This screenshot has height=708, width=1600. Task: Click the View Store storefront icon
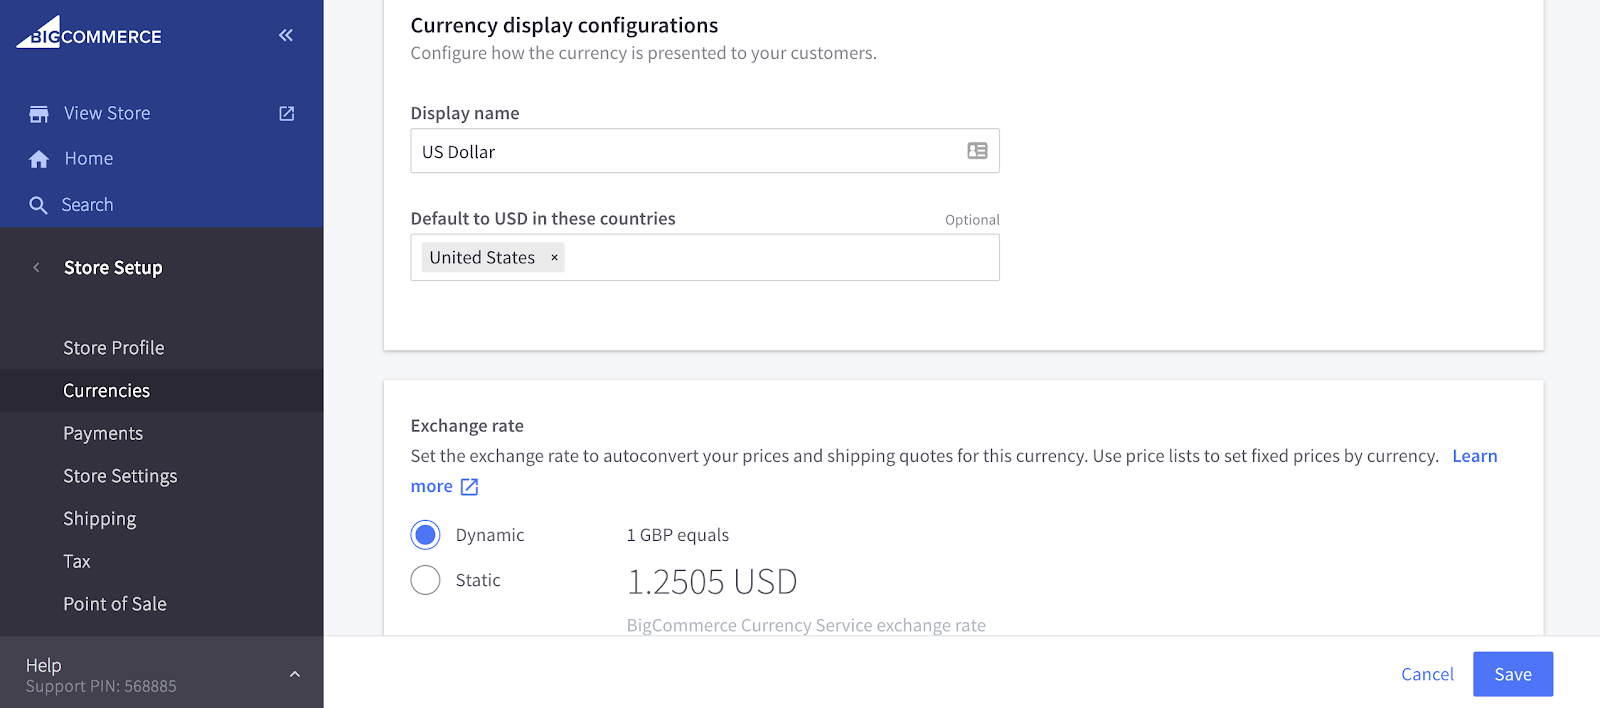[39, 114]
